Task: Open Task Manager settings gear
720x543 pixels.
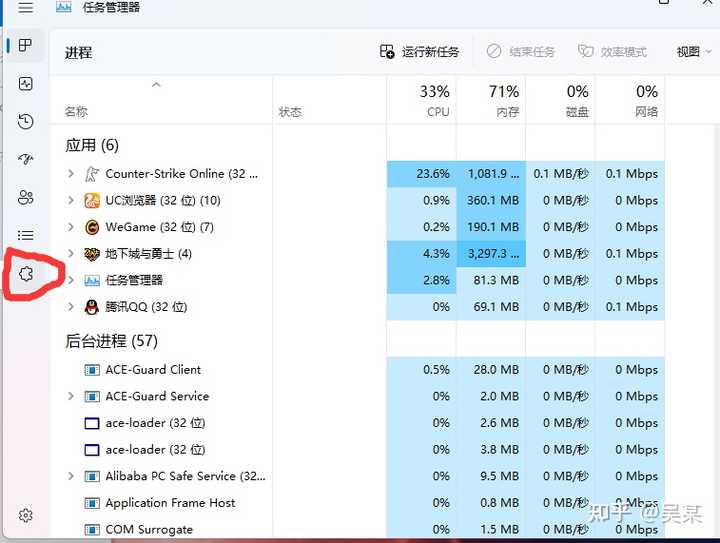Action: pyautogui.click(x=26, y=515)
